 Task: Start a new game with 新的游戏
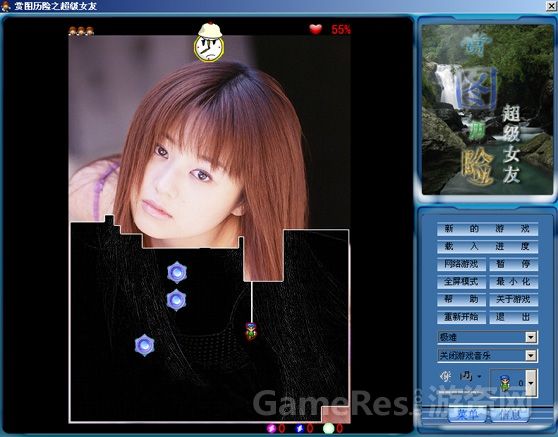pos(487,229)
